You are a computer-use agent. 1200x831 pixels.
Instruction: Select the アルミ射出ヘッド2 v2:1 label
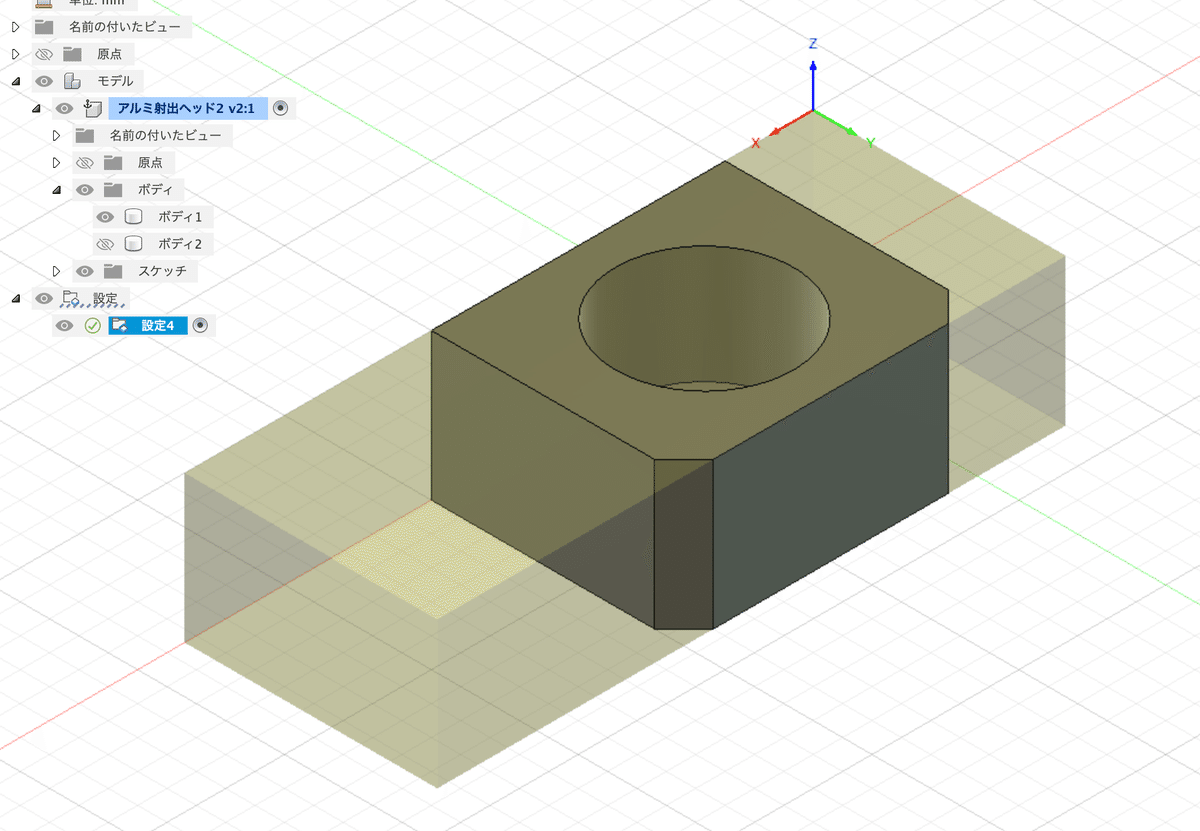click(x=187, y=108)
